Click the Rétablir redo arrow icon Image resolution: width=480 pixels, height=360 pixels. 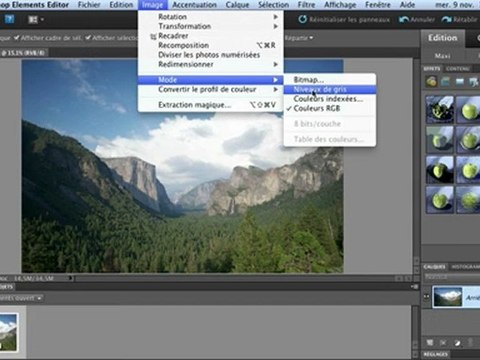click(446, 20)
